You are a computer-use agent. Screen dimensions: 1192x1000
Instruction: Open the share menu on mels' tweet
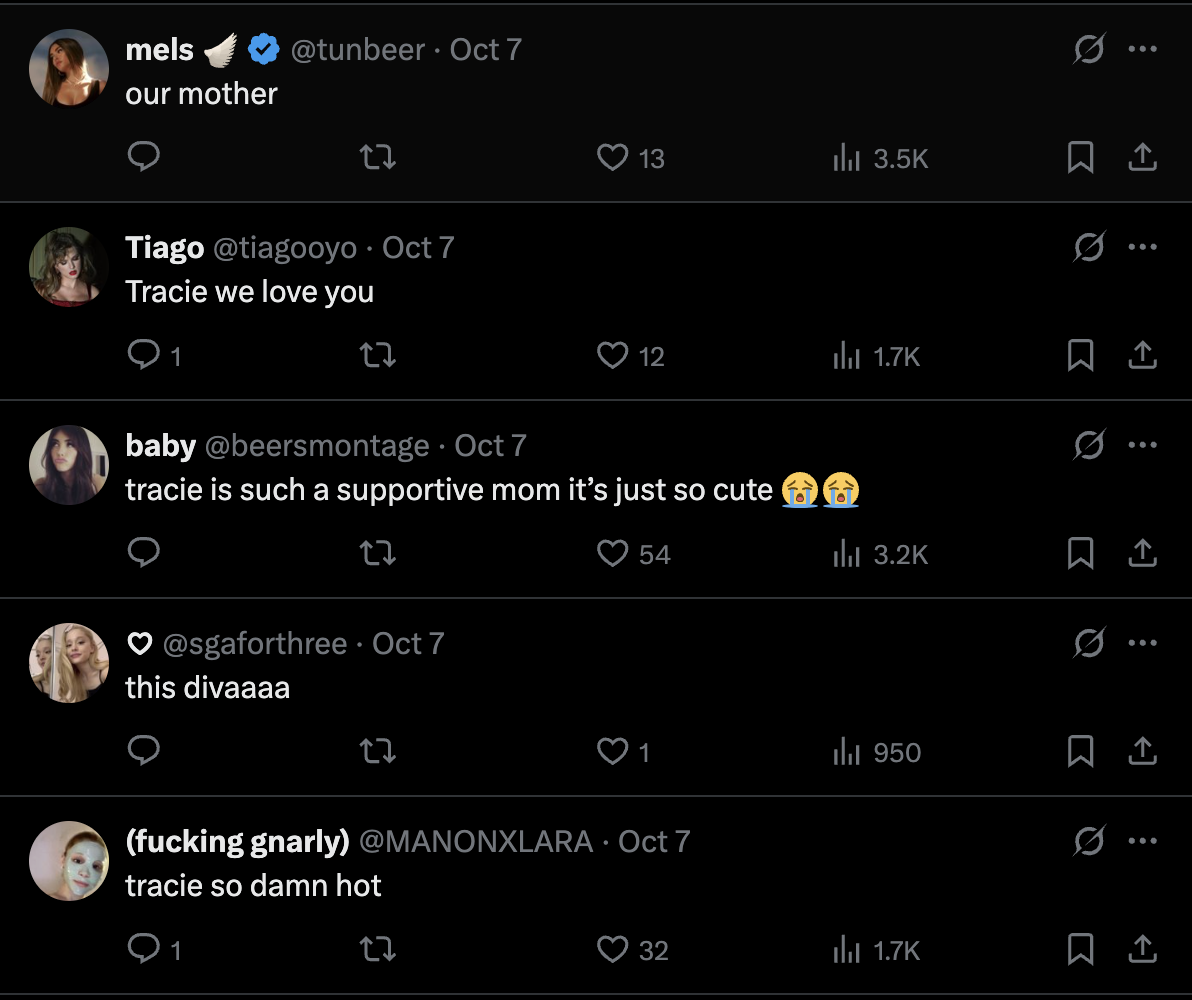coord(1142,158)
